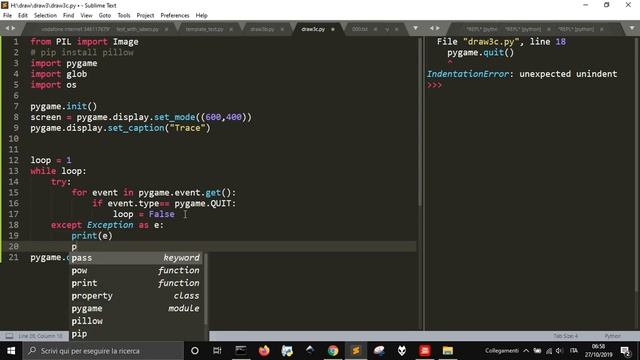640x360 pixels.
Task: Click 'IndentationError' text in REPL output
Action: click(x=468, y=74)
